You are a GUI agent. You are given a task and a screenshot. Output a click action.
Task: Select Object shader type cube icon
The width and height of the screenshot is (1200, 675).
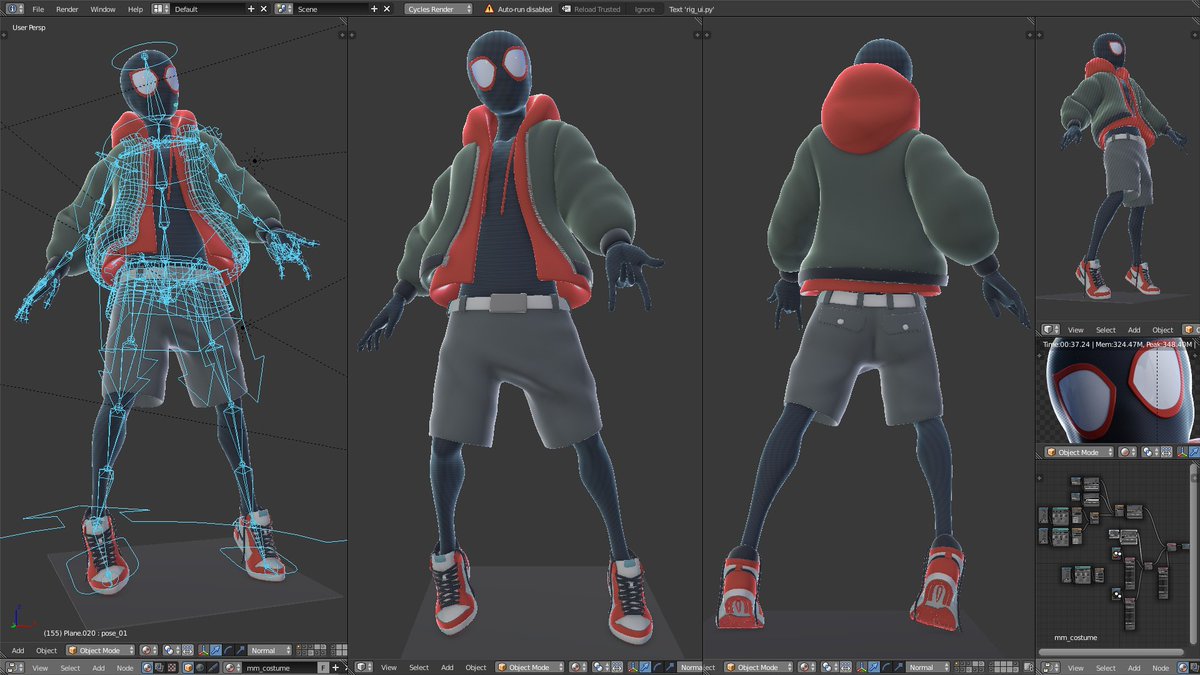point(188,668)
